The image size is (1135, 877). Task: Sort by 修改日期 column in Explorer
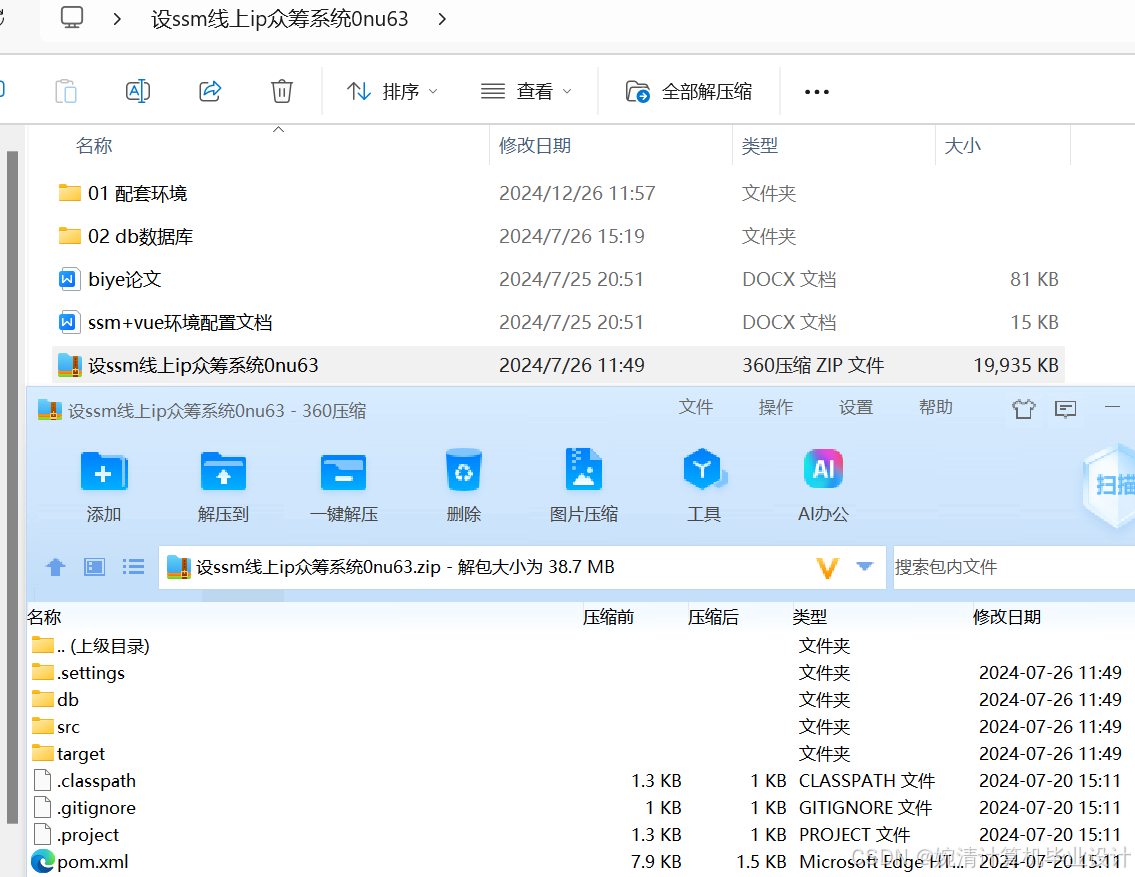[535, 145]
